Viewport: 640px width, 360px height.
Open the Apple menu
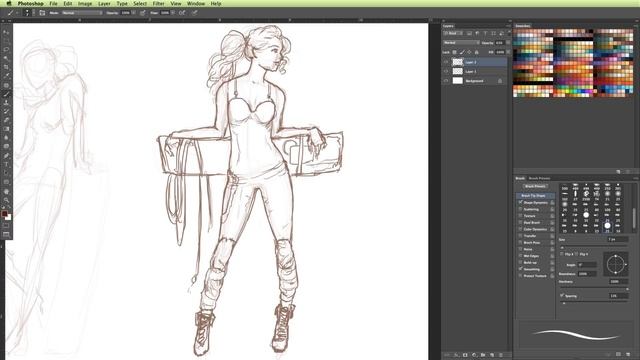pos(9,3)
